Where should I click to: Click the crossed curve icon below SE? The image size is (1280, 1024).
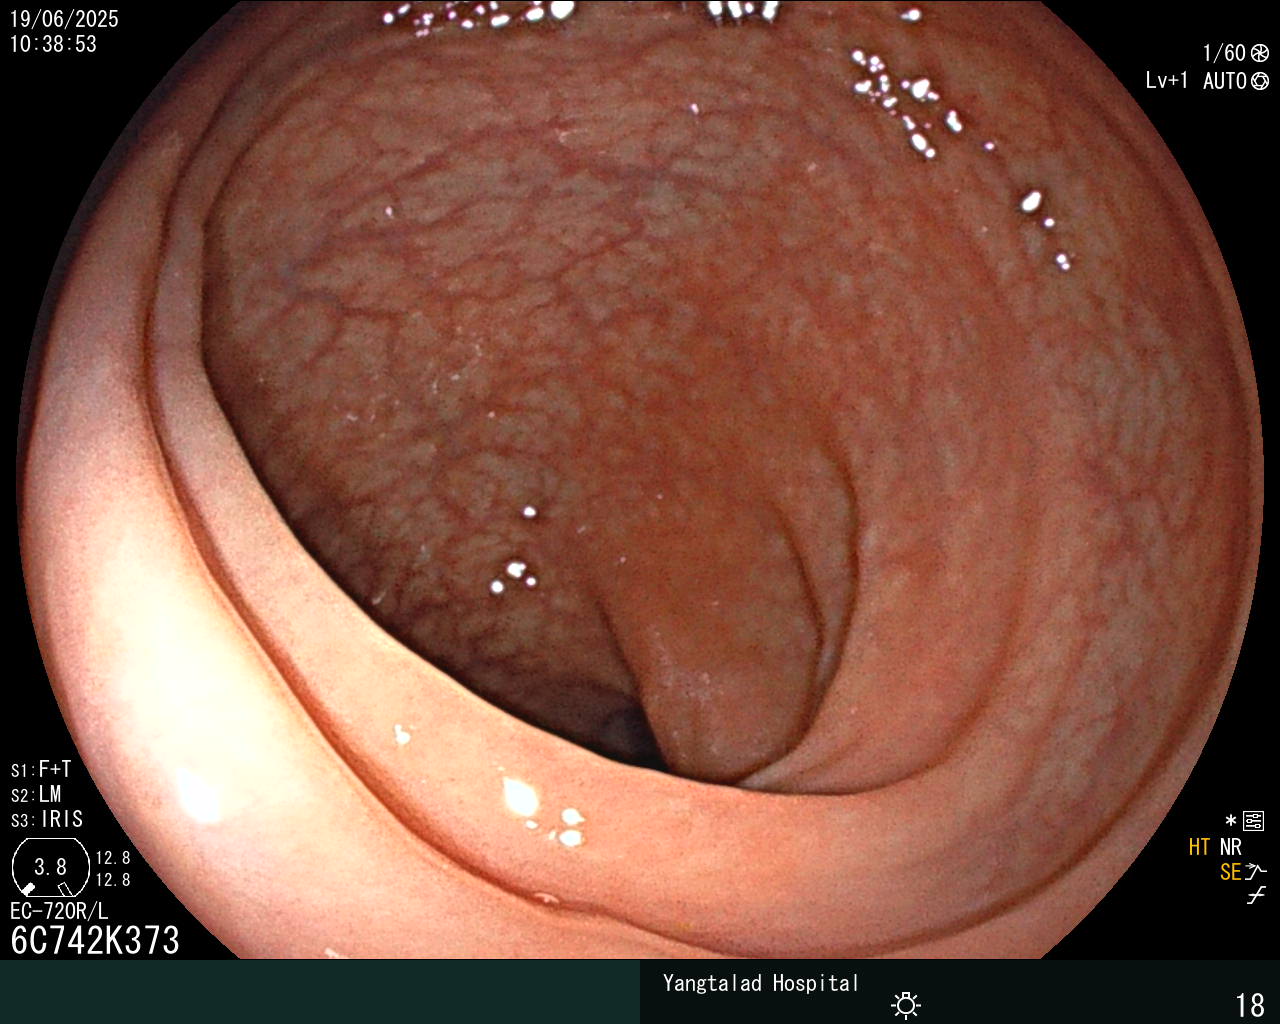tap(1256, 896)
